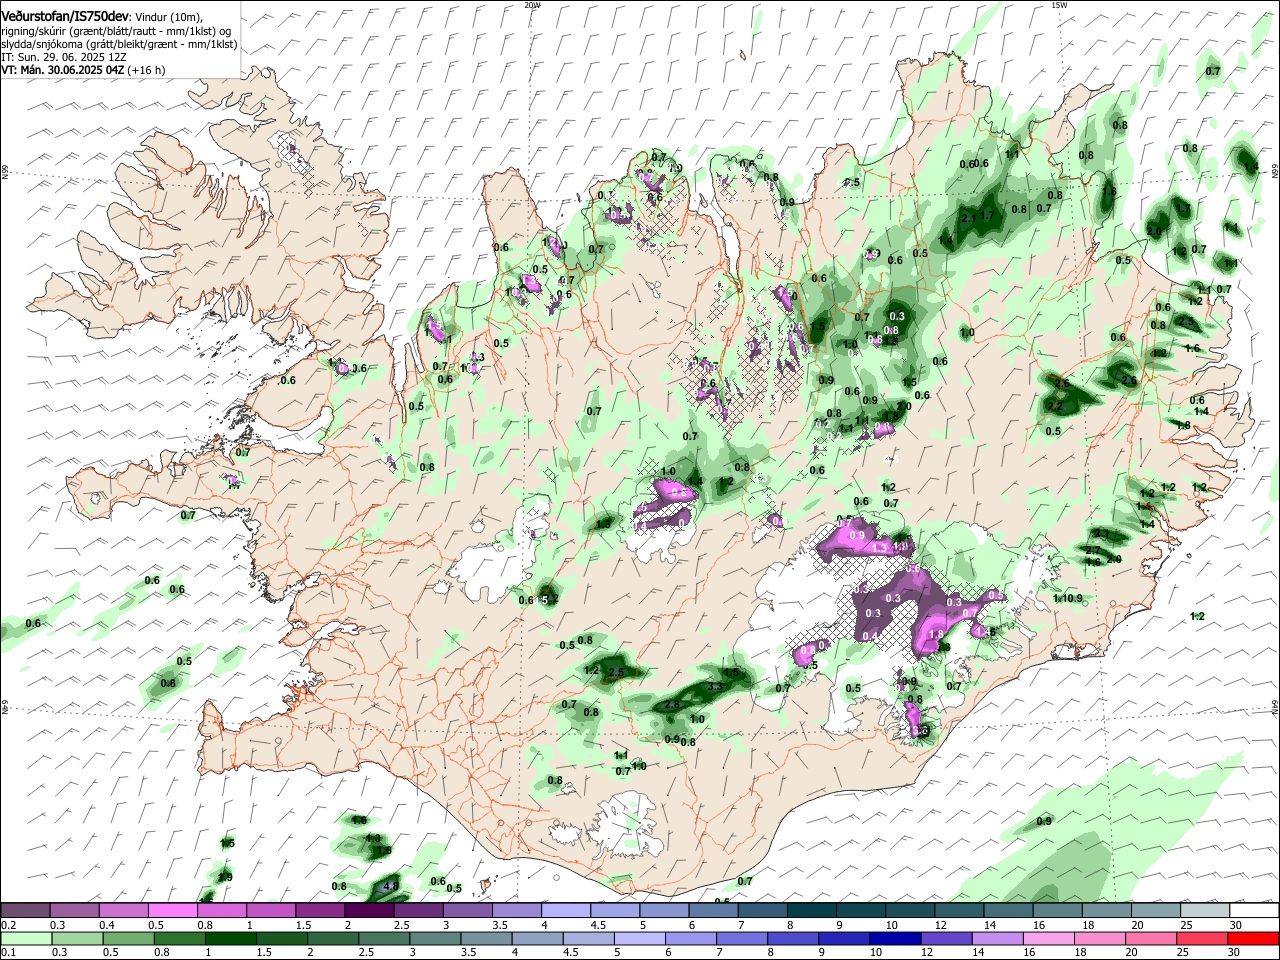This screenshot has width=1280, height=960.
Task: Select the 2–2.5 dark purple snow swatch
Action: [369, 911]
